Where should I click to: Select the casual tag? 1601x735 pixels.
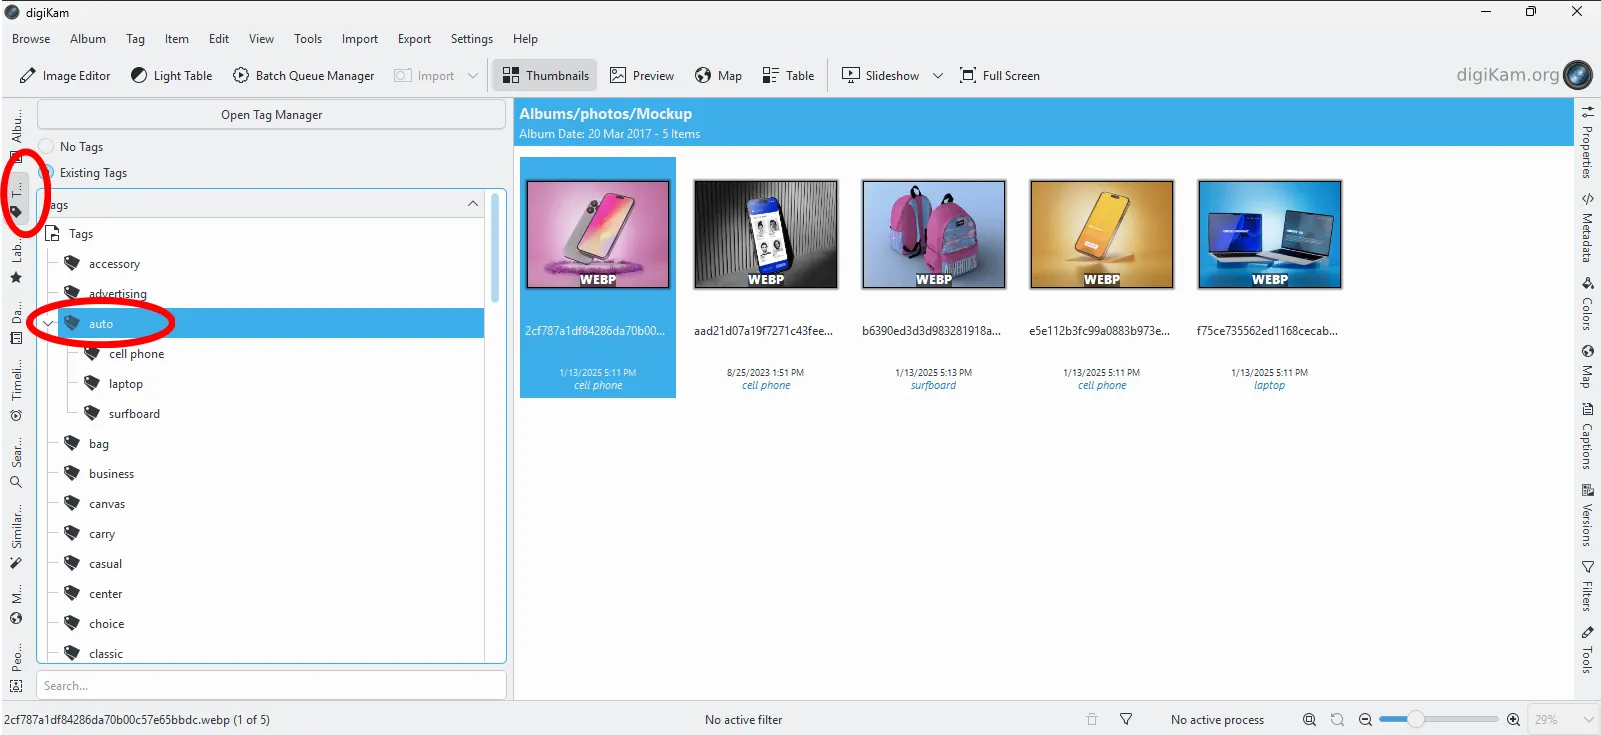(x=105, y=564)
